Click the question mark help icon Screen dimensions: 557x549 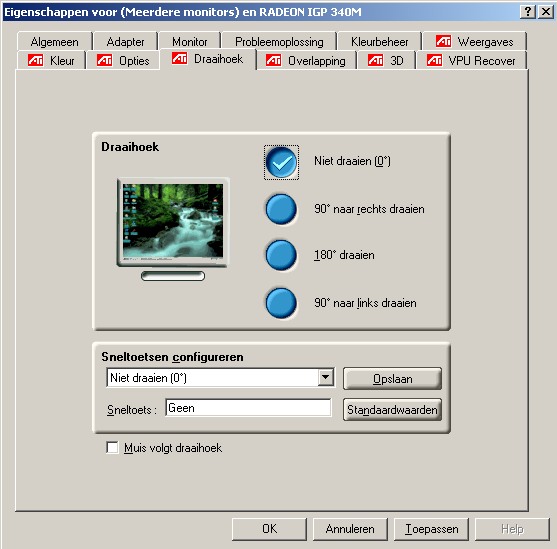point(528,12)
